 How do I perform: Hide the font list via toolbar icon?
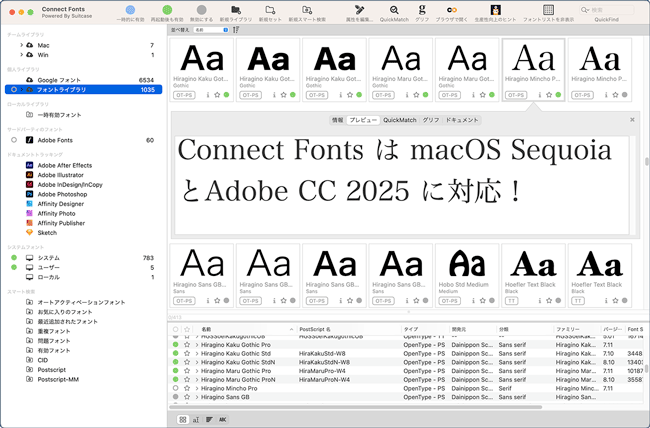coord(548,10)
